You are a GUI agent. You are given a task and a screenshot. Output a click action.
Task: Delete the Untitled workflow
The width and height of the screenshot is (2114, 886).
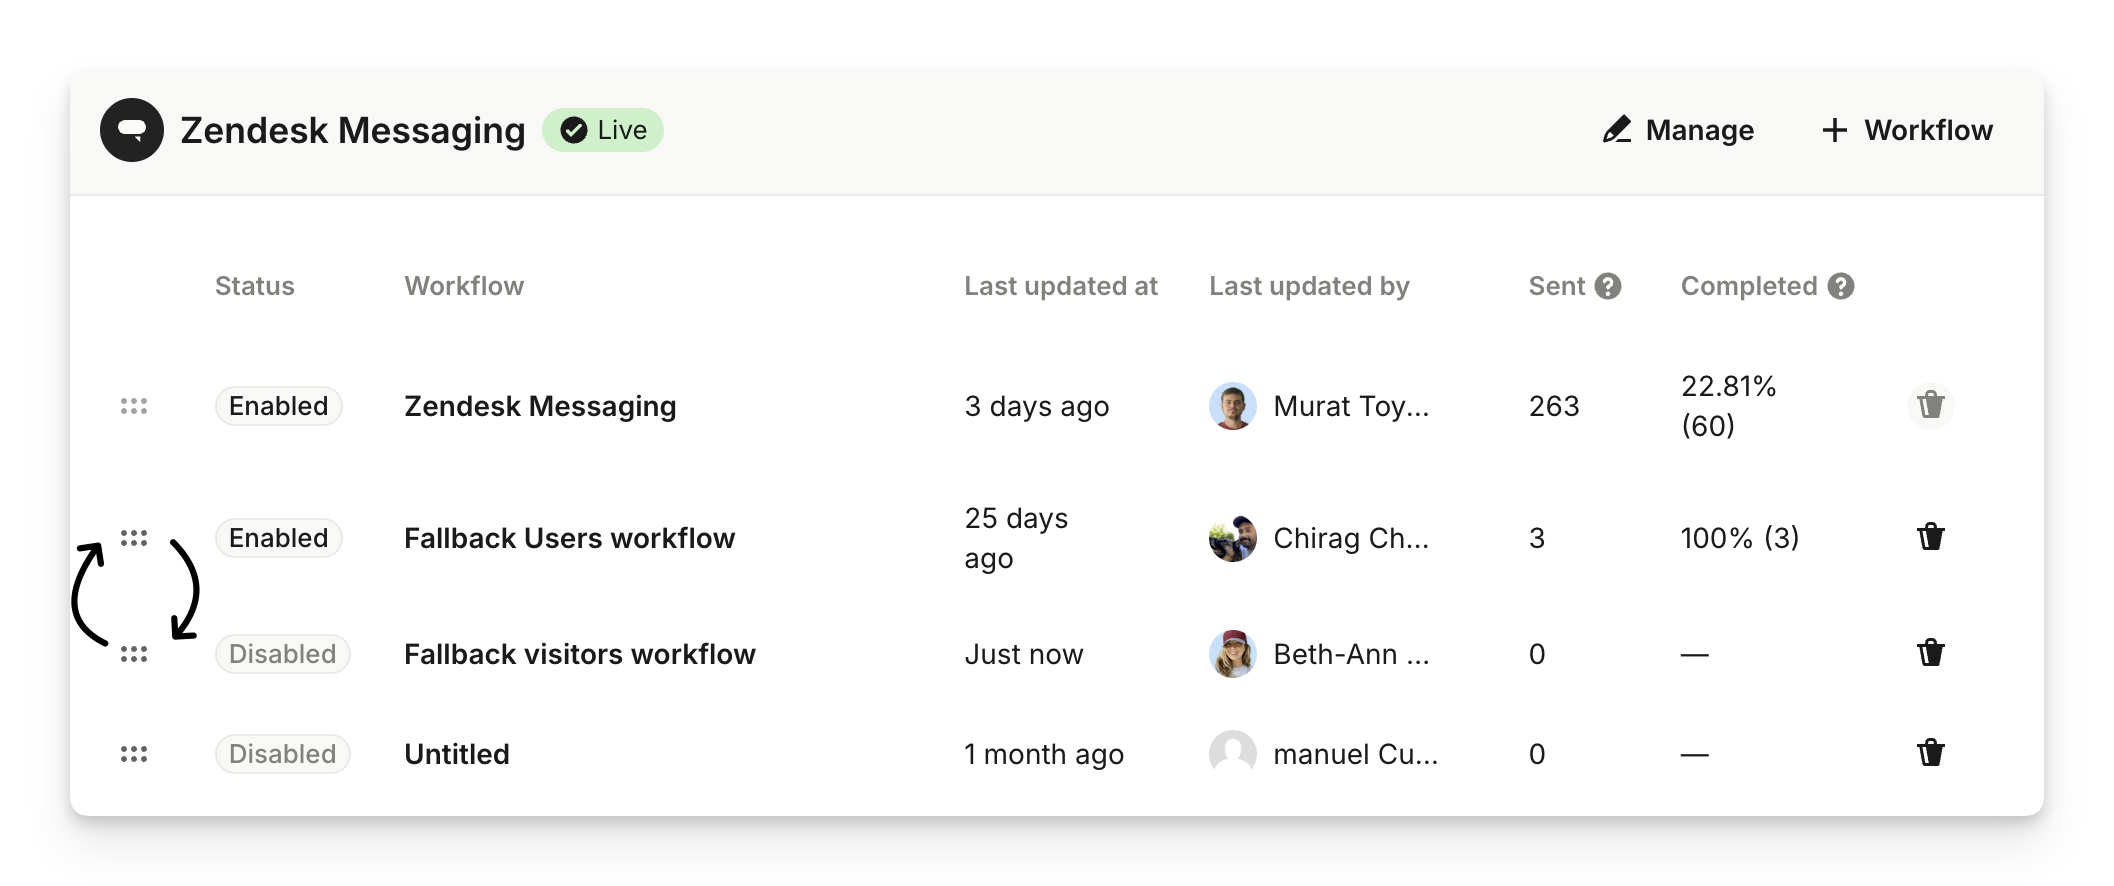pyautogui.click(x=1930, y=753)
